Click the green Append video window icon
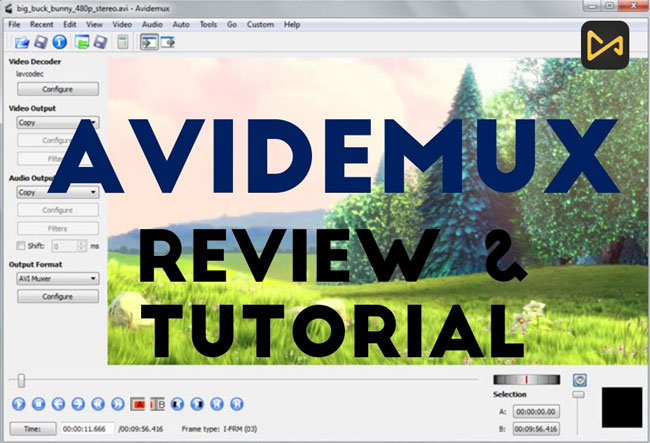This screenshot has height=443, width=650. click(82, 42)
